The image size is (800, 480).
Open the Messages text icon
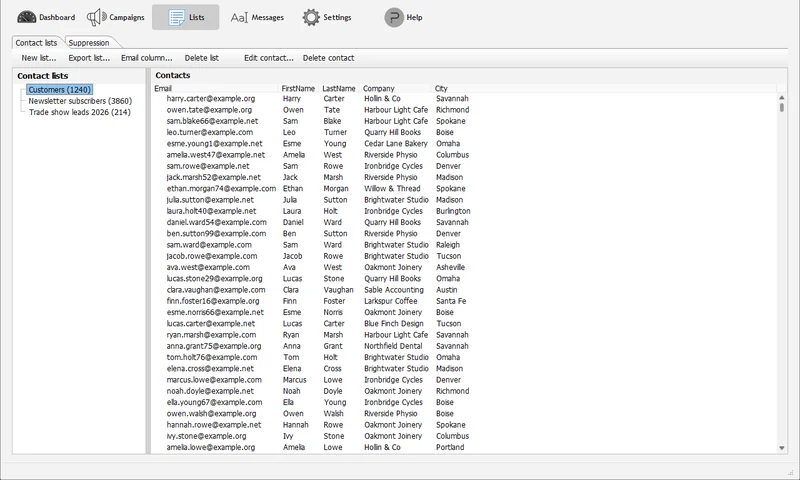pyautogui.click(x=239, y=18)
